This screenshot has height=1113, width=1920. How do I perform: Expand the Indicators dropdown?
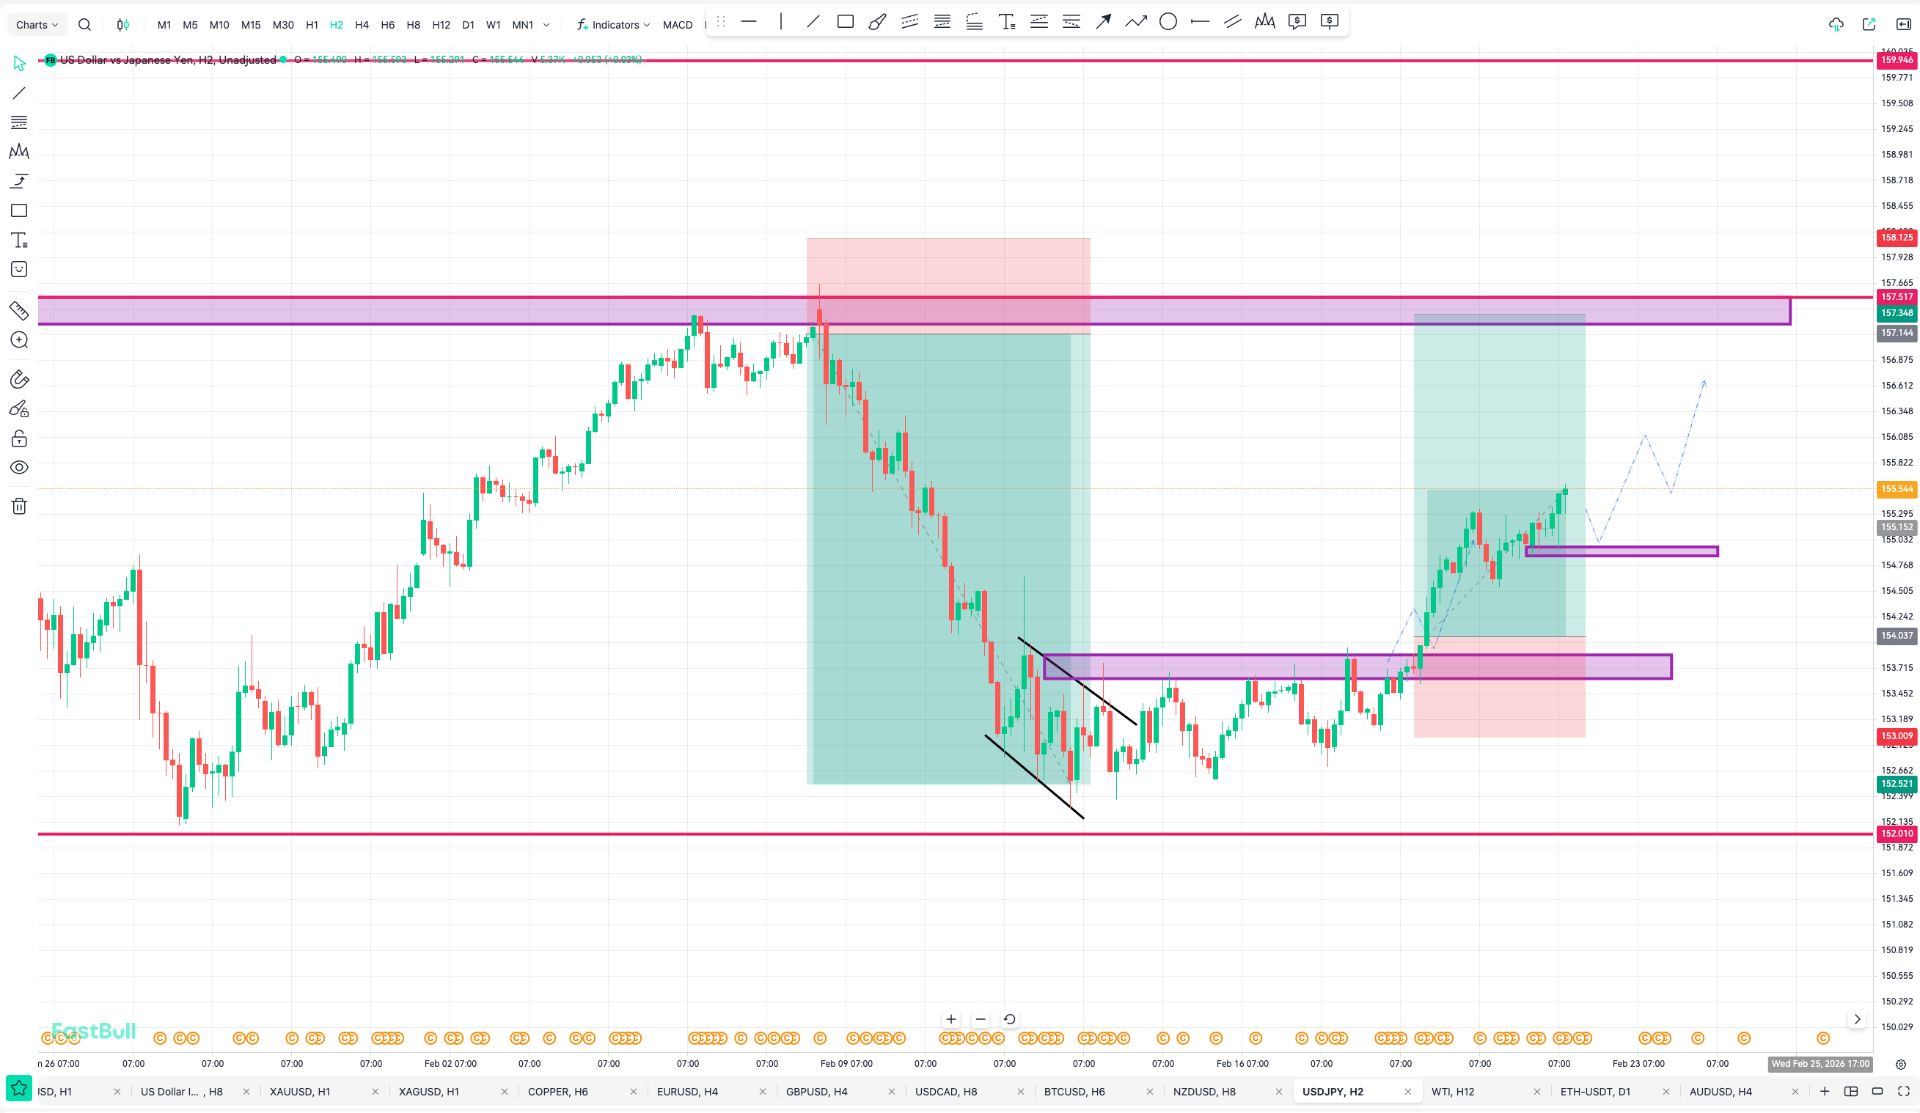point(614,25)
